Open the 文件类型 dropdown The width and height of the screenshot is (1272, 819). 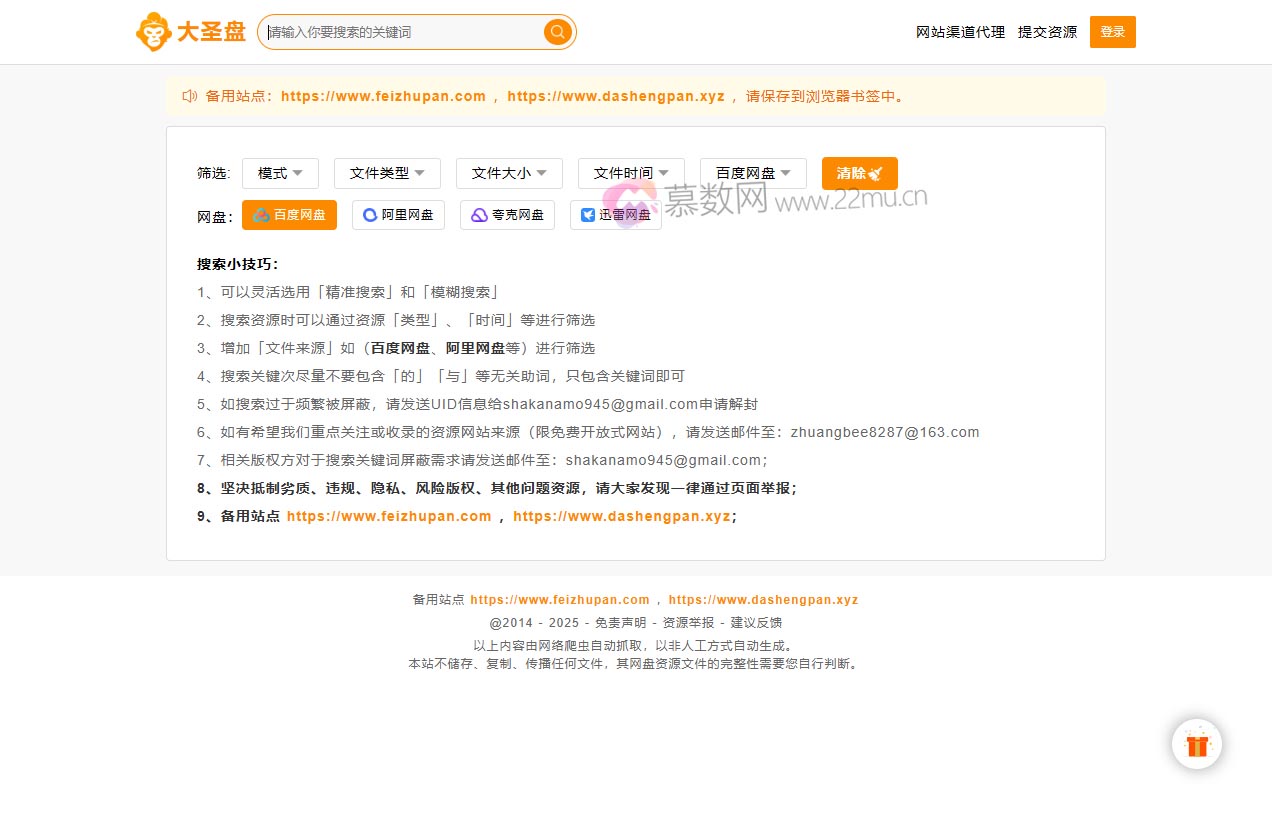(387, 173)
